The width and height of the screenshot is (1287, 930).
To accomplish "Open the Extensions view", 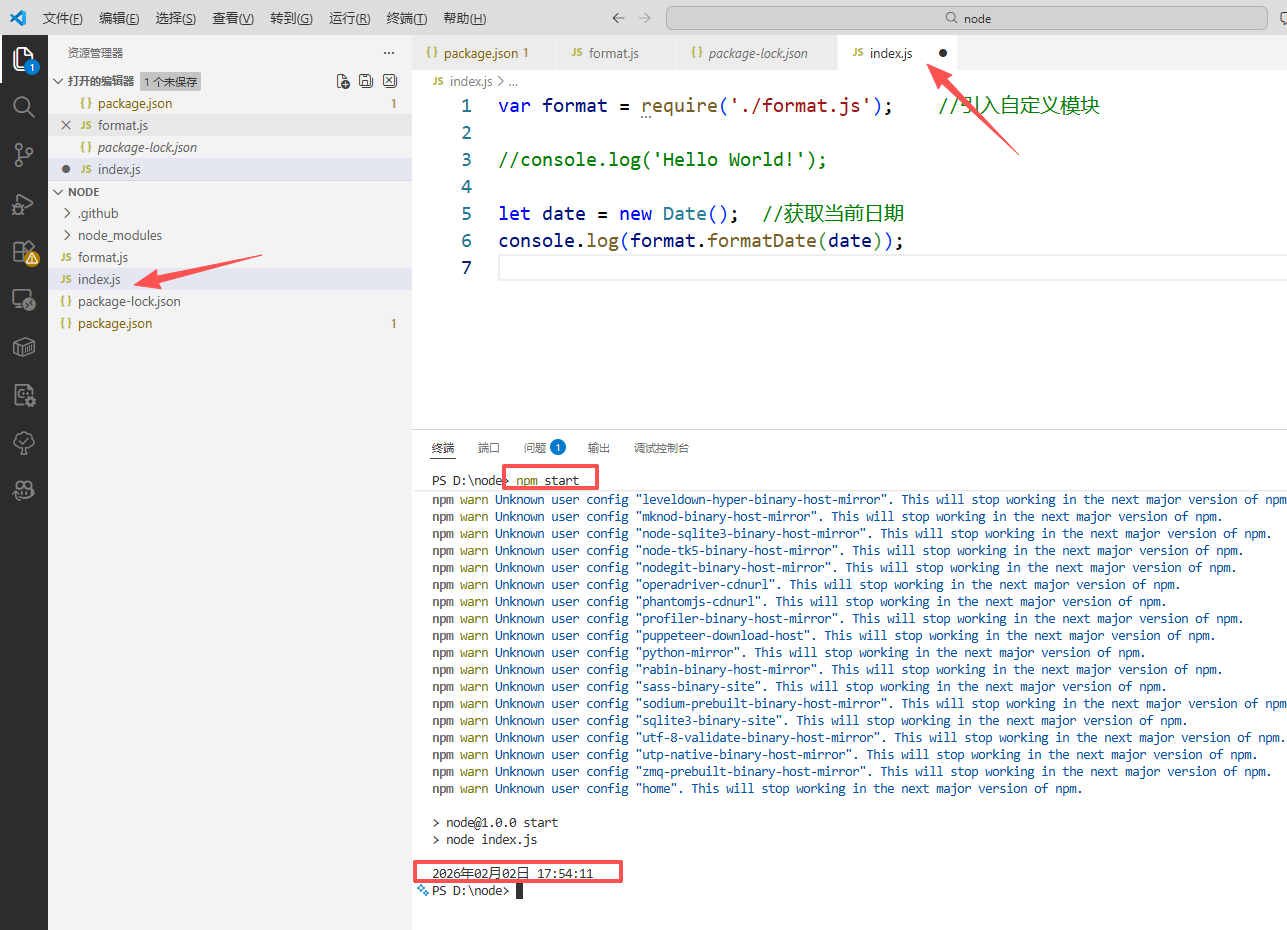I will click(x=23, y=252).
